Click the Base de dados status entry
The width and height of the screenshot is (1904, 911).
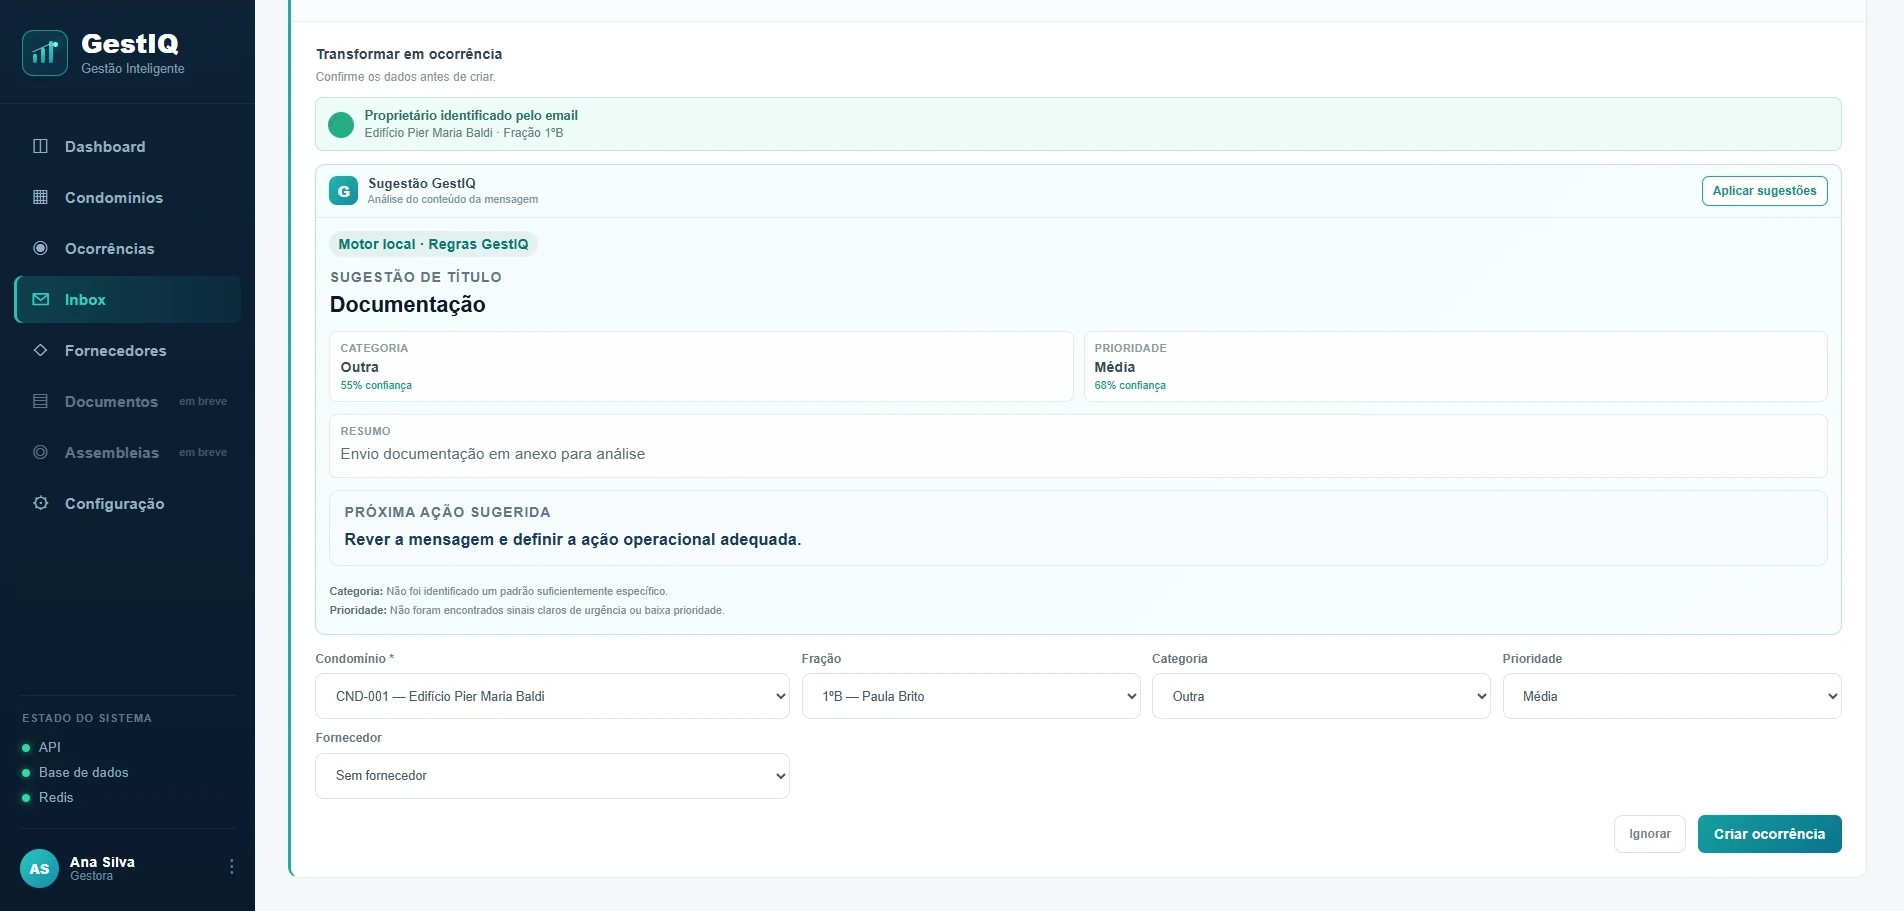point(75,772)
